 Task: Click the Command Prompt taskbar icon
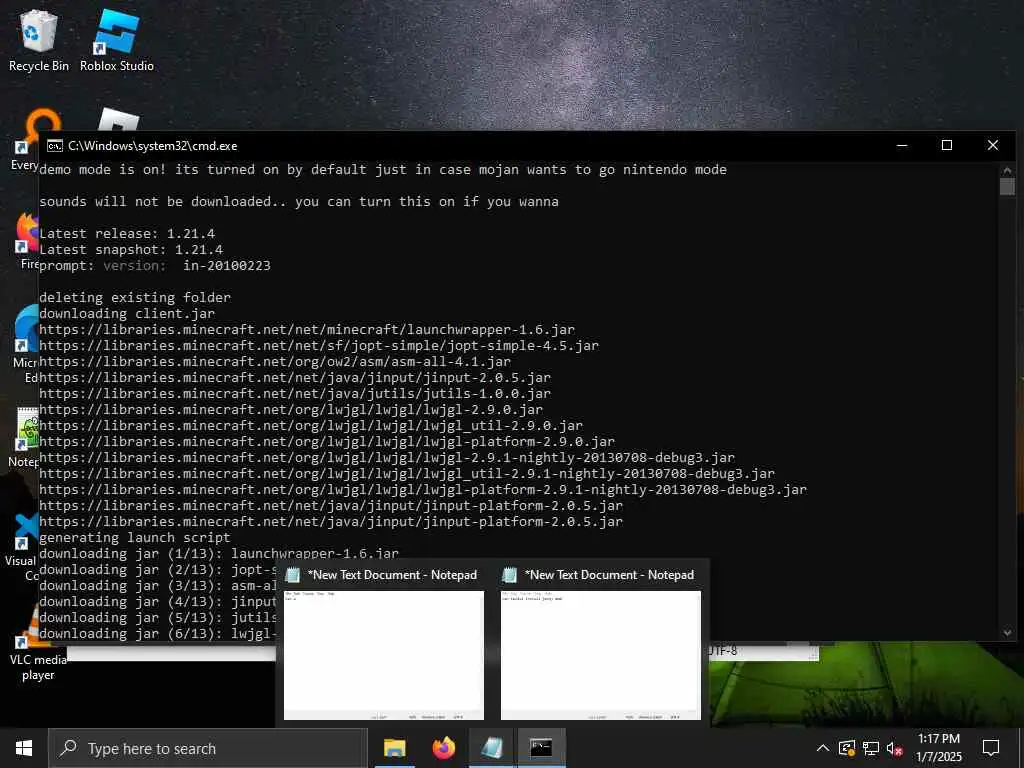point(541,748)
